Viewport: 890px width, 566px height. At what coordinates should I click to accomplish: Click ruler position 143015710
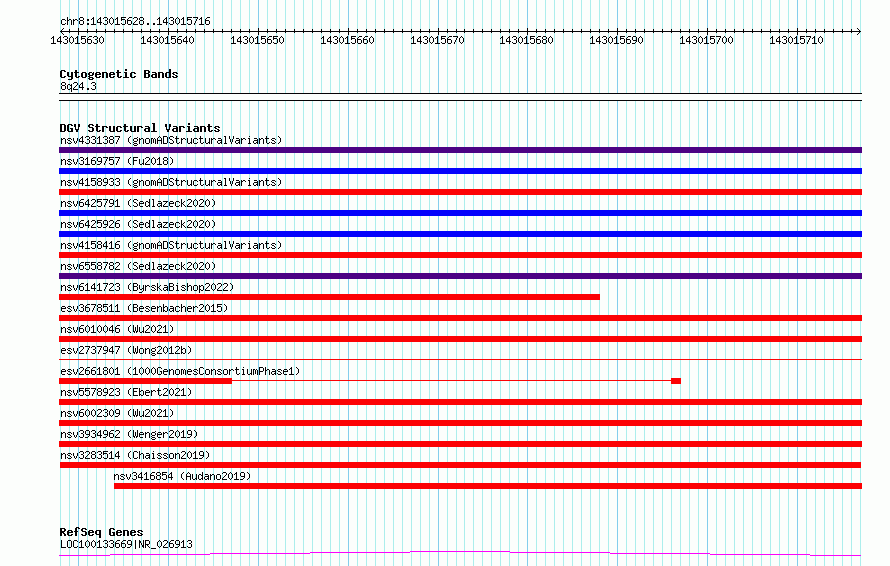(796, 40)
